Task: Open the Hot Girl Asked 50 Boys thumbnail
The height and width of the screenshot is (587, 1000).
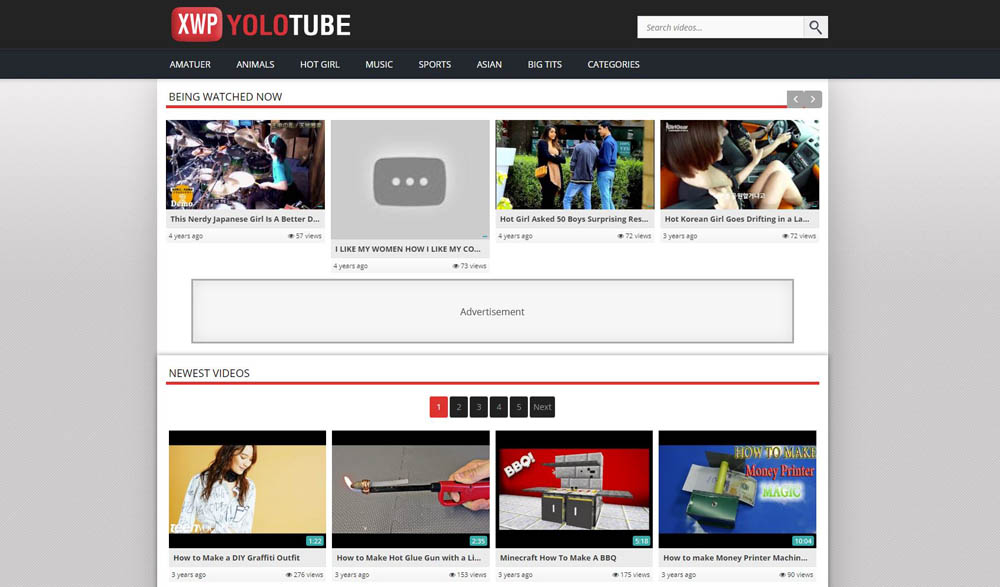Action: click(x=575, y=164)
